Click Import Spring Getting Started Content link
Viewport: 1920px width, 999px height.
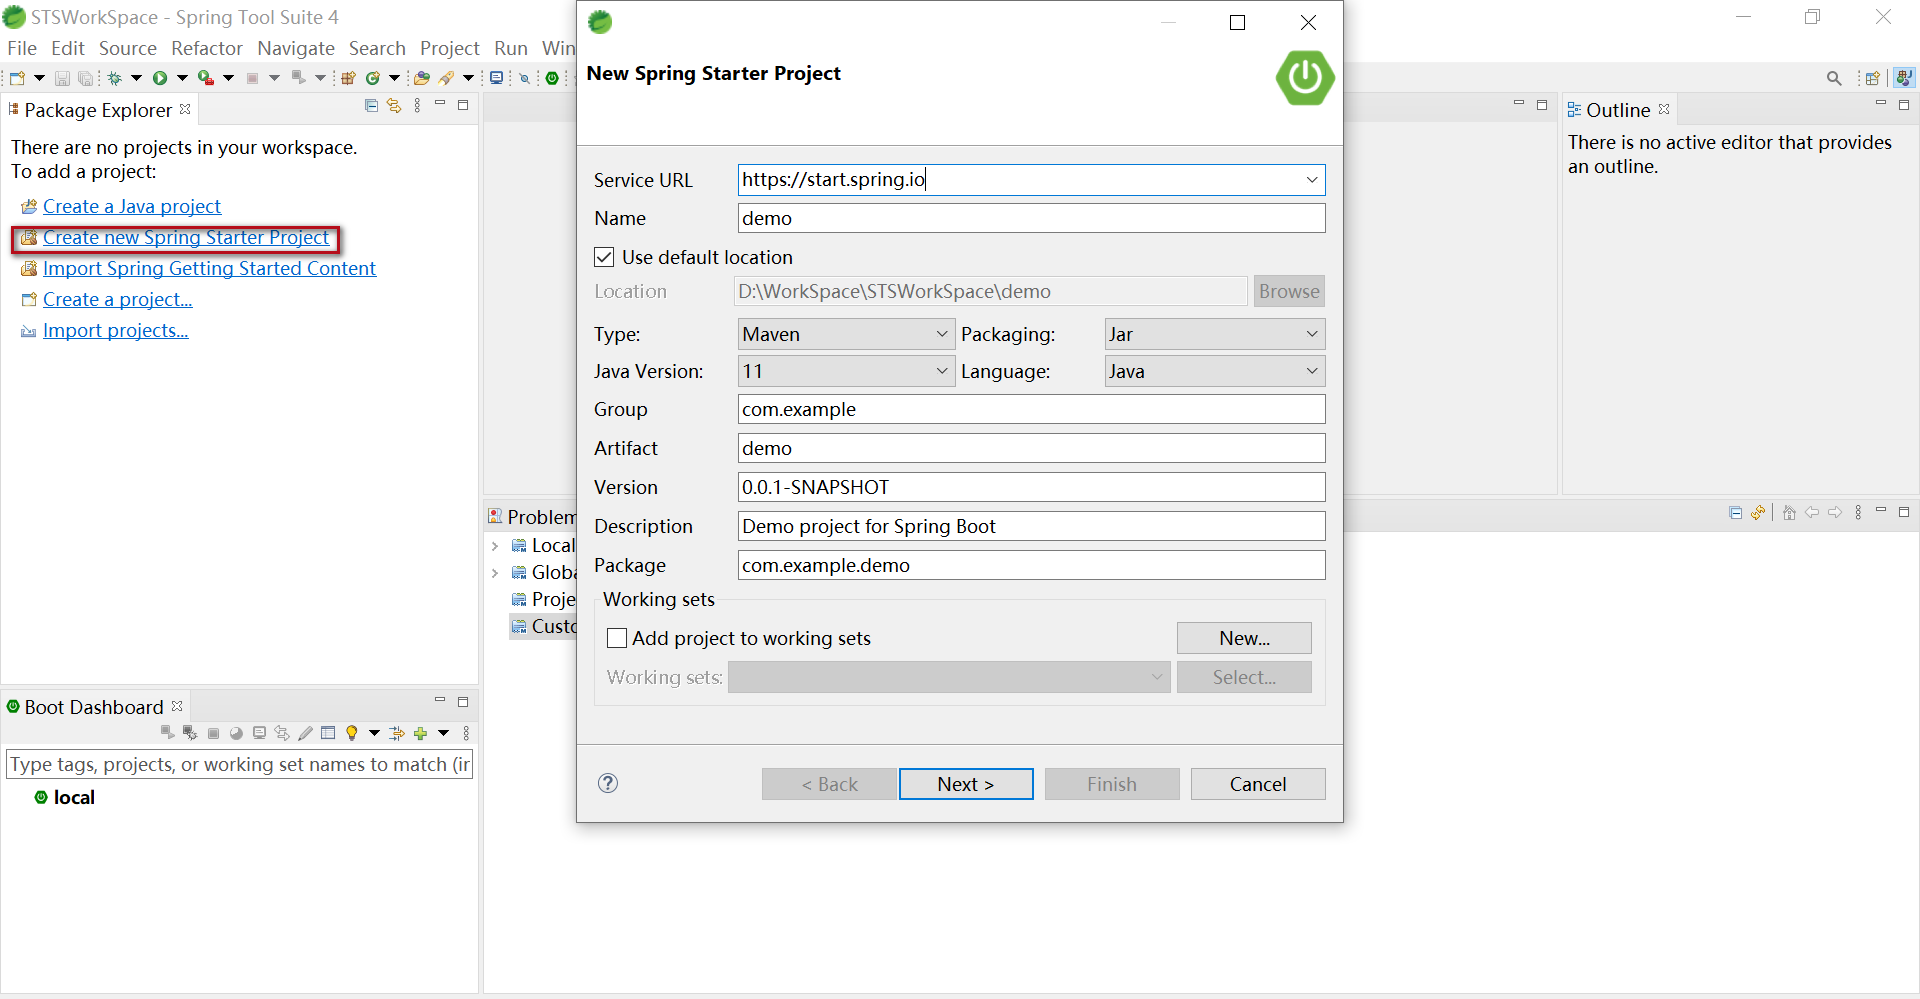pyautogui.click(x=209, y=268)
